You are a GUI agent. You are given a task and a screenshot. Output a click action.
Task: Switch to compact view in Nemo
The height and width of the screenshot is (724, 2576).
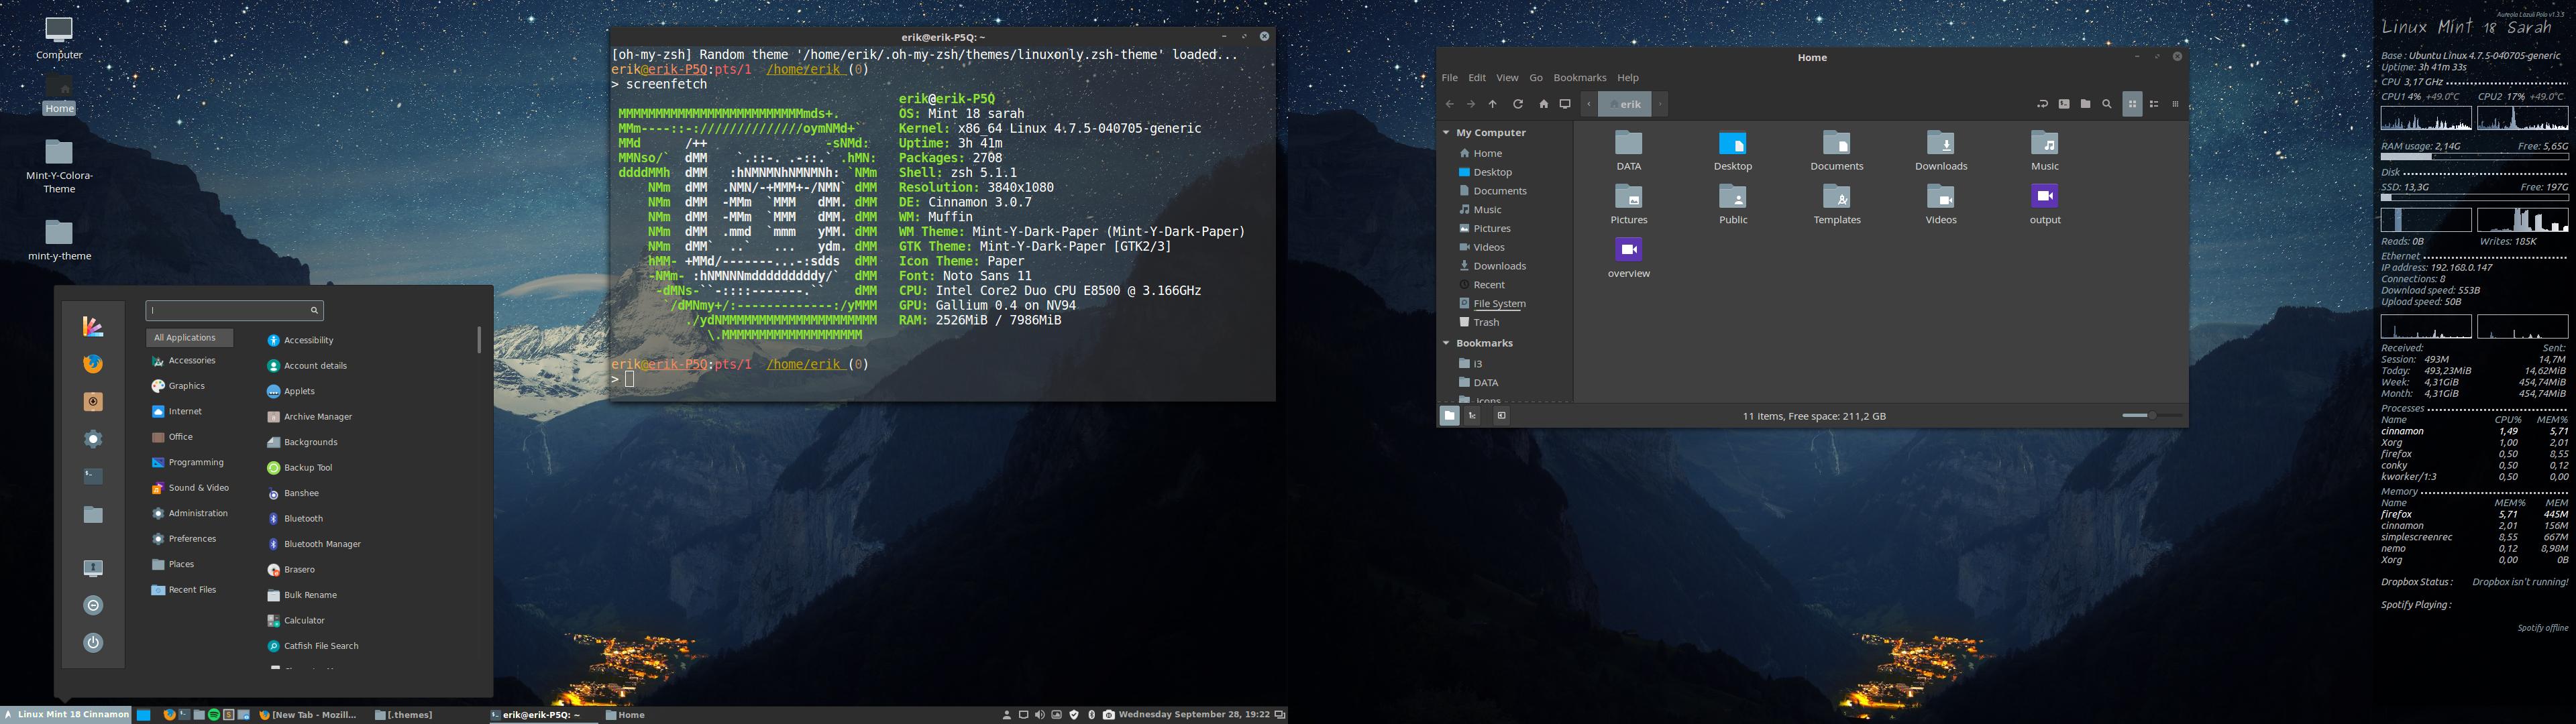[2175, 104]
